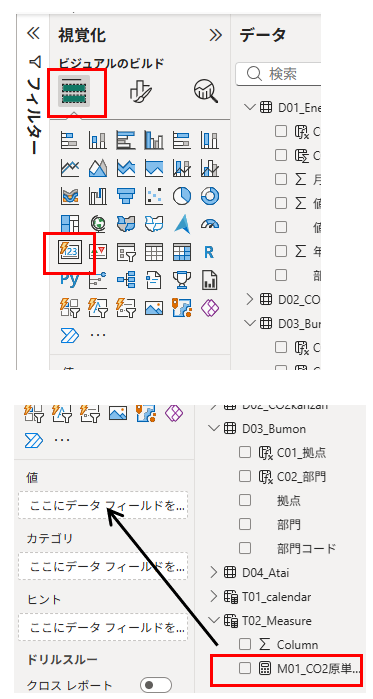
Task: Select the stacked bar chart visual
Action: (69, 140)
